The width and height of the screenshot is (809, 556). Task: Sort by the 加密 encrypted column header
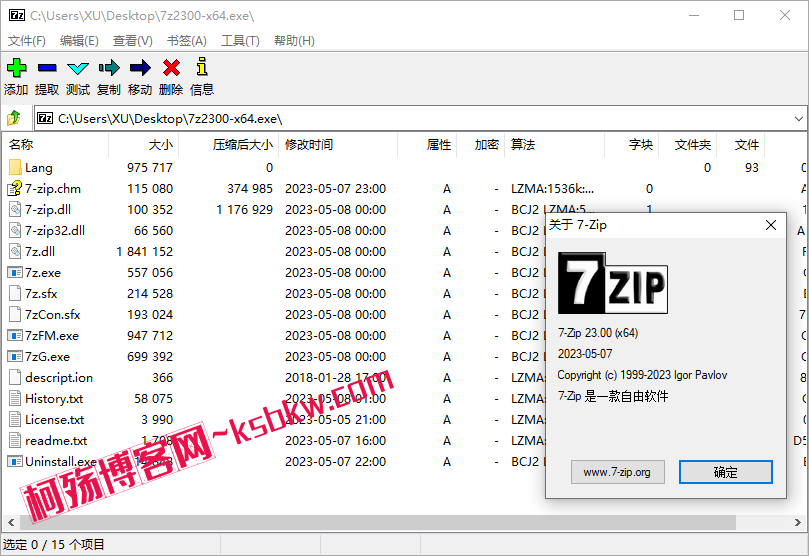coord(480,145)
